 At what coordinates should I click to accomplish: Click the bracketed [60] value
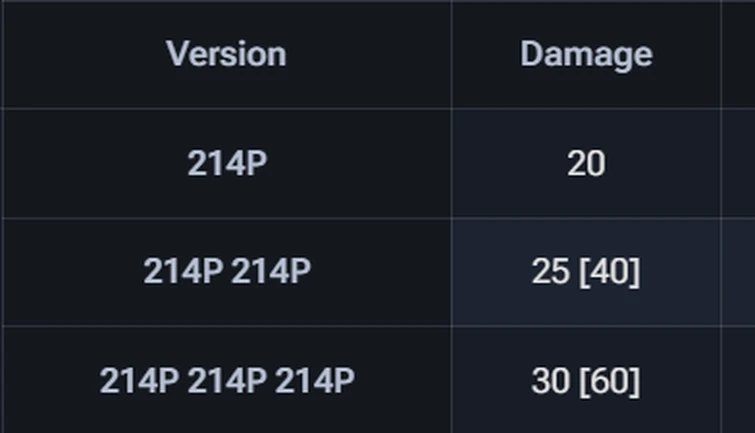(610, 381)
